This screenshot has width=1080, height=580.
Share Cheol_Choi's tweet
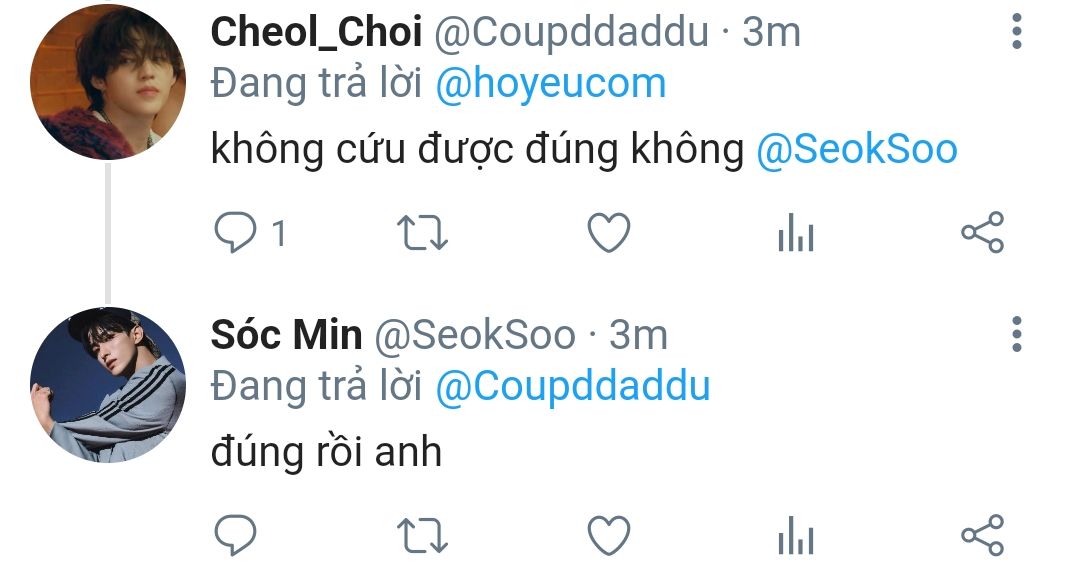coord(983,232)
